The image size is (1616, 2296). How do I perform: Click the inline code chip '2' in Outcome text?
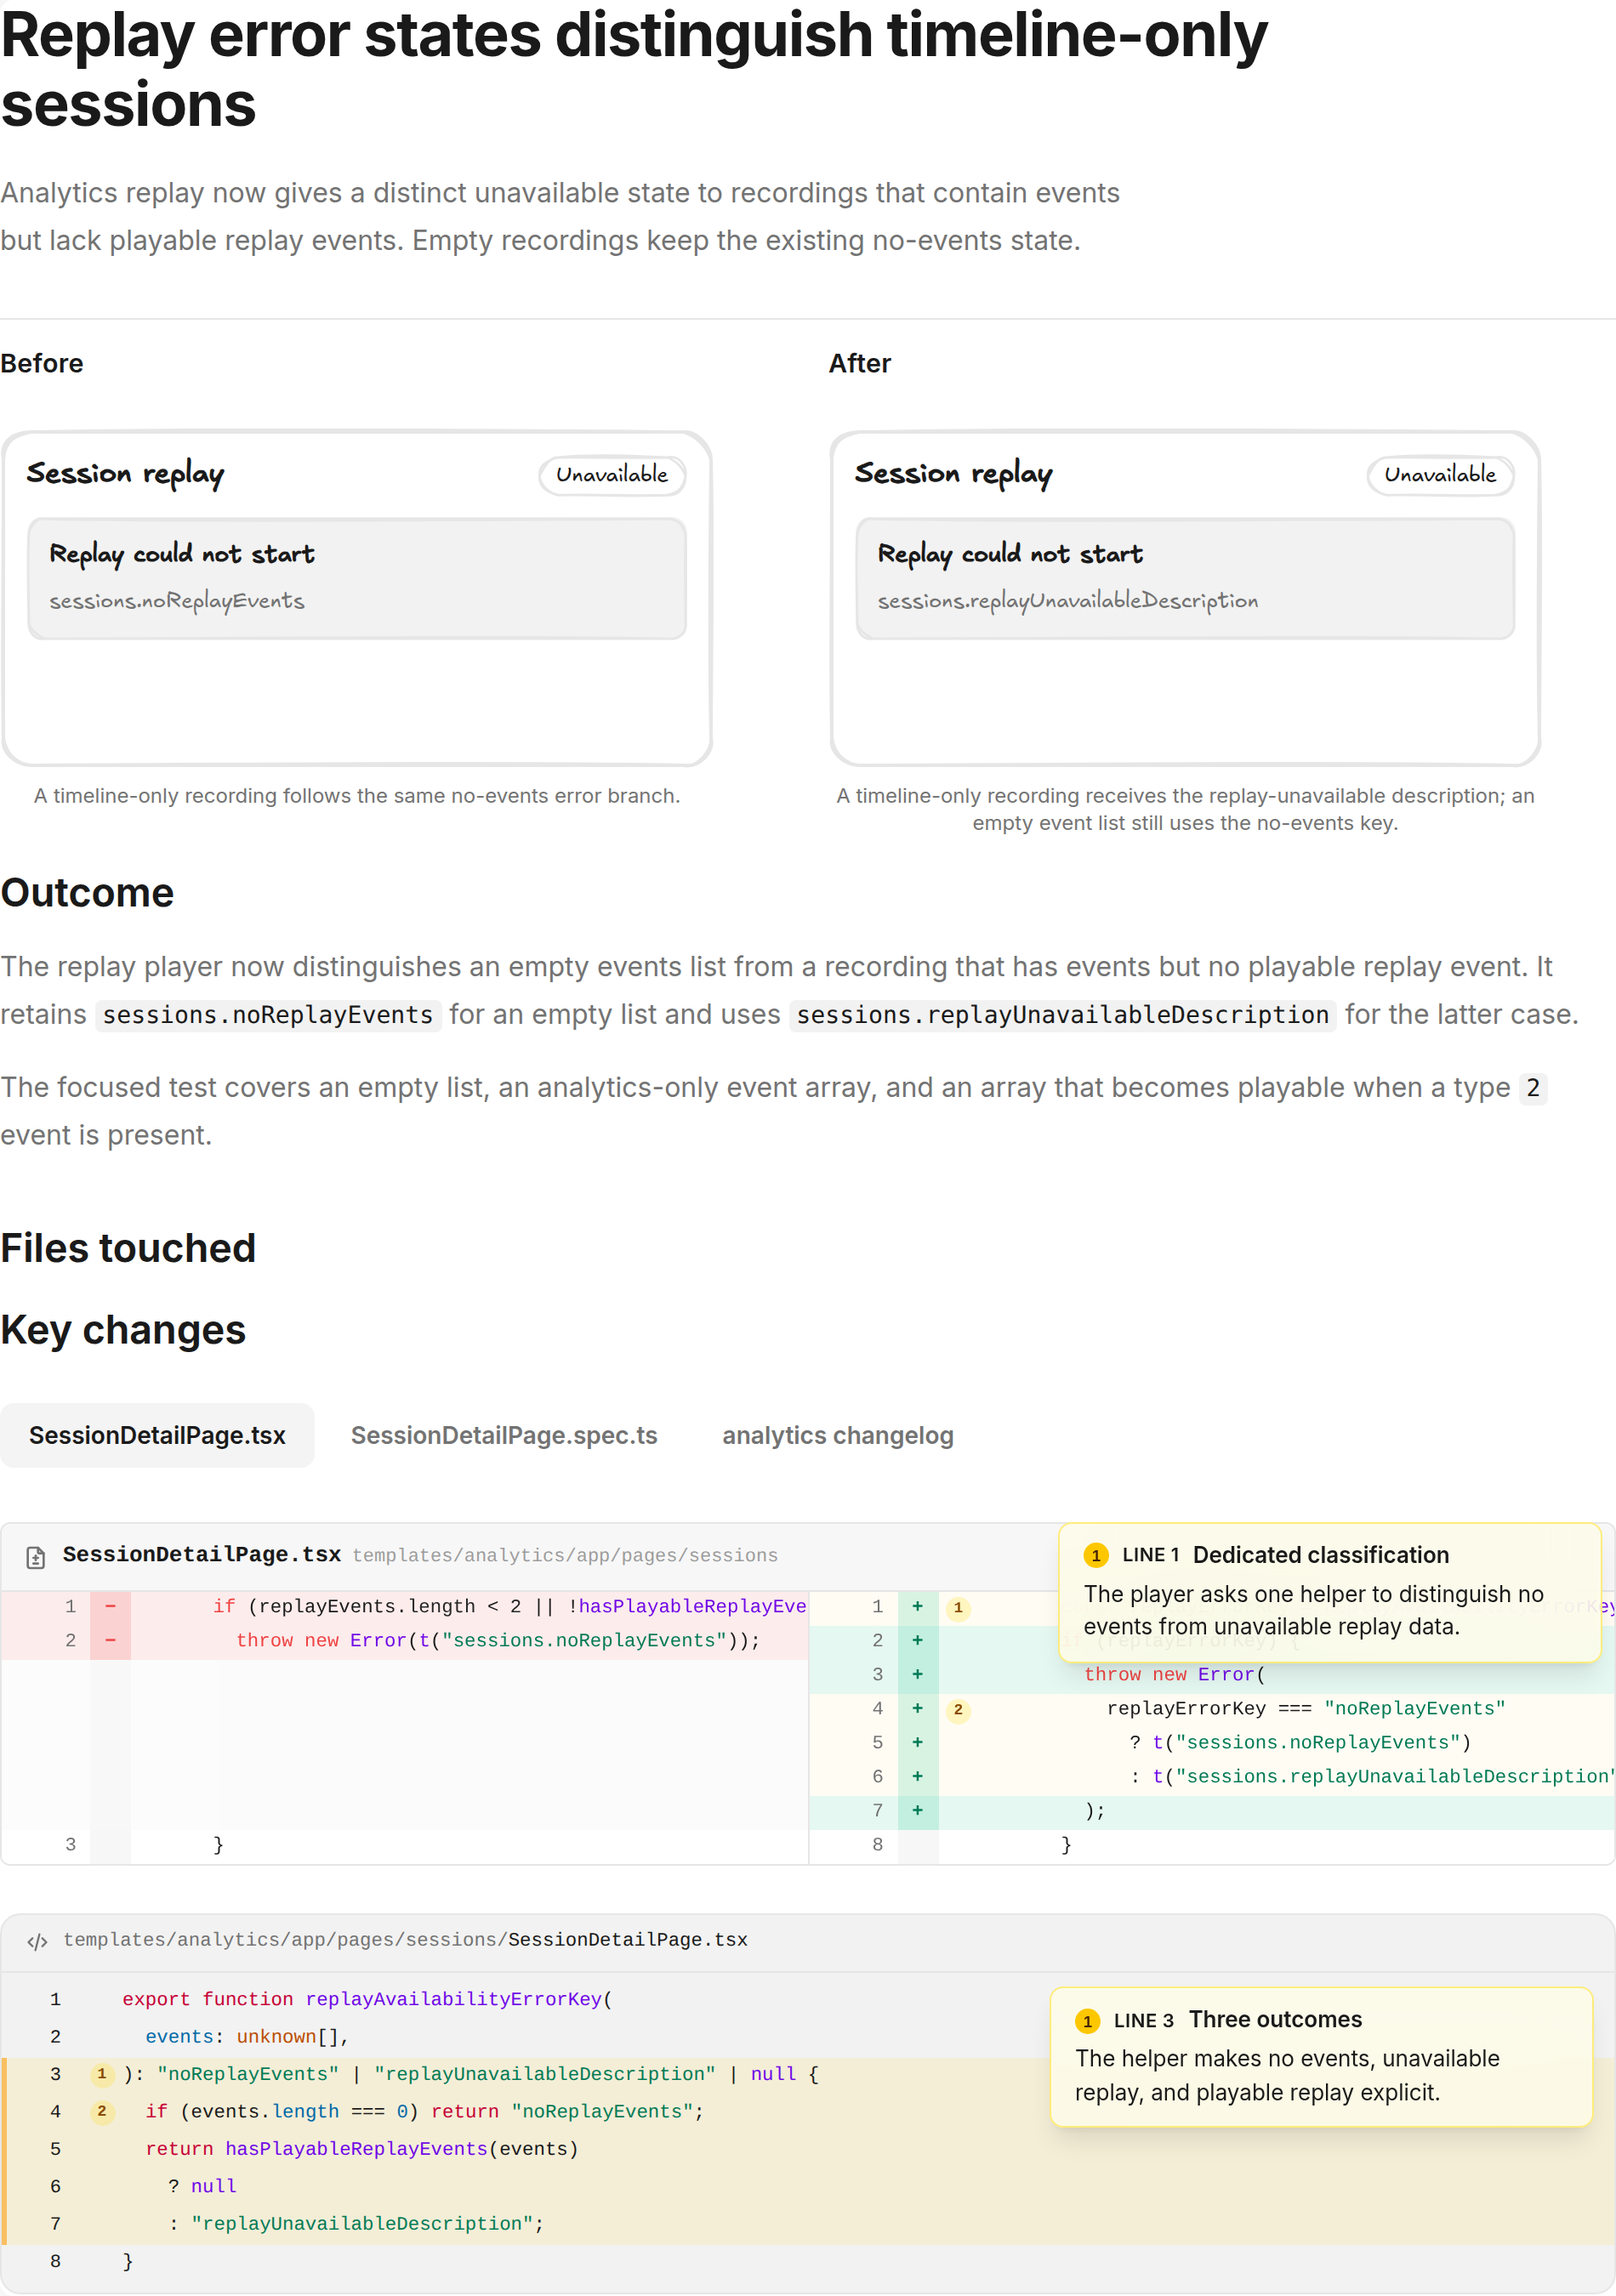1532,1088
